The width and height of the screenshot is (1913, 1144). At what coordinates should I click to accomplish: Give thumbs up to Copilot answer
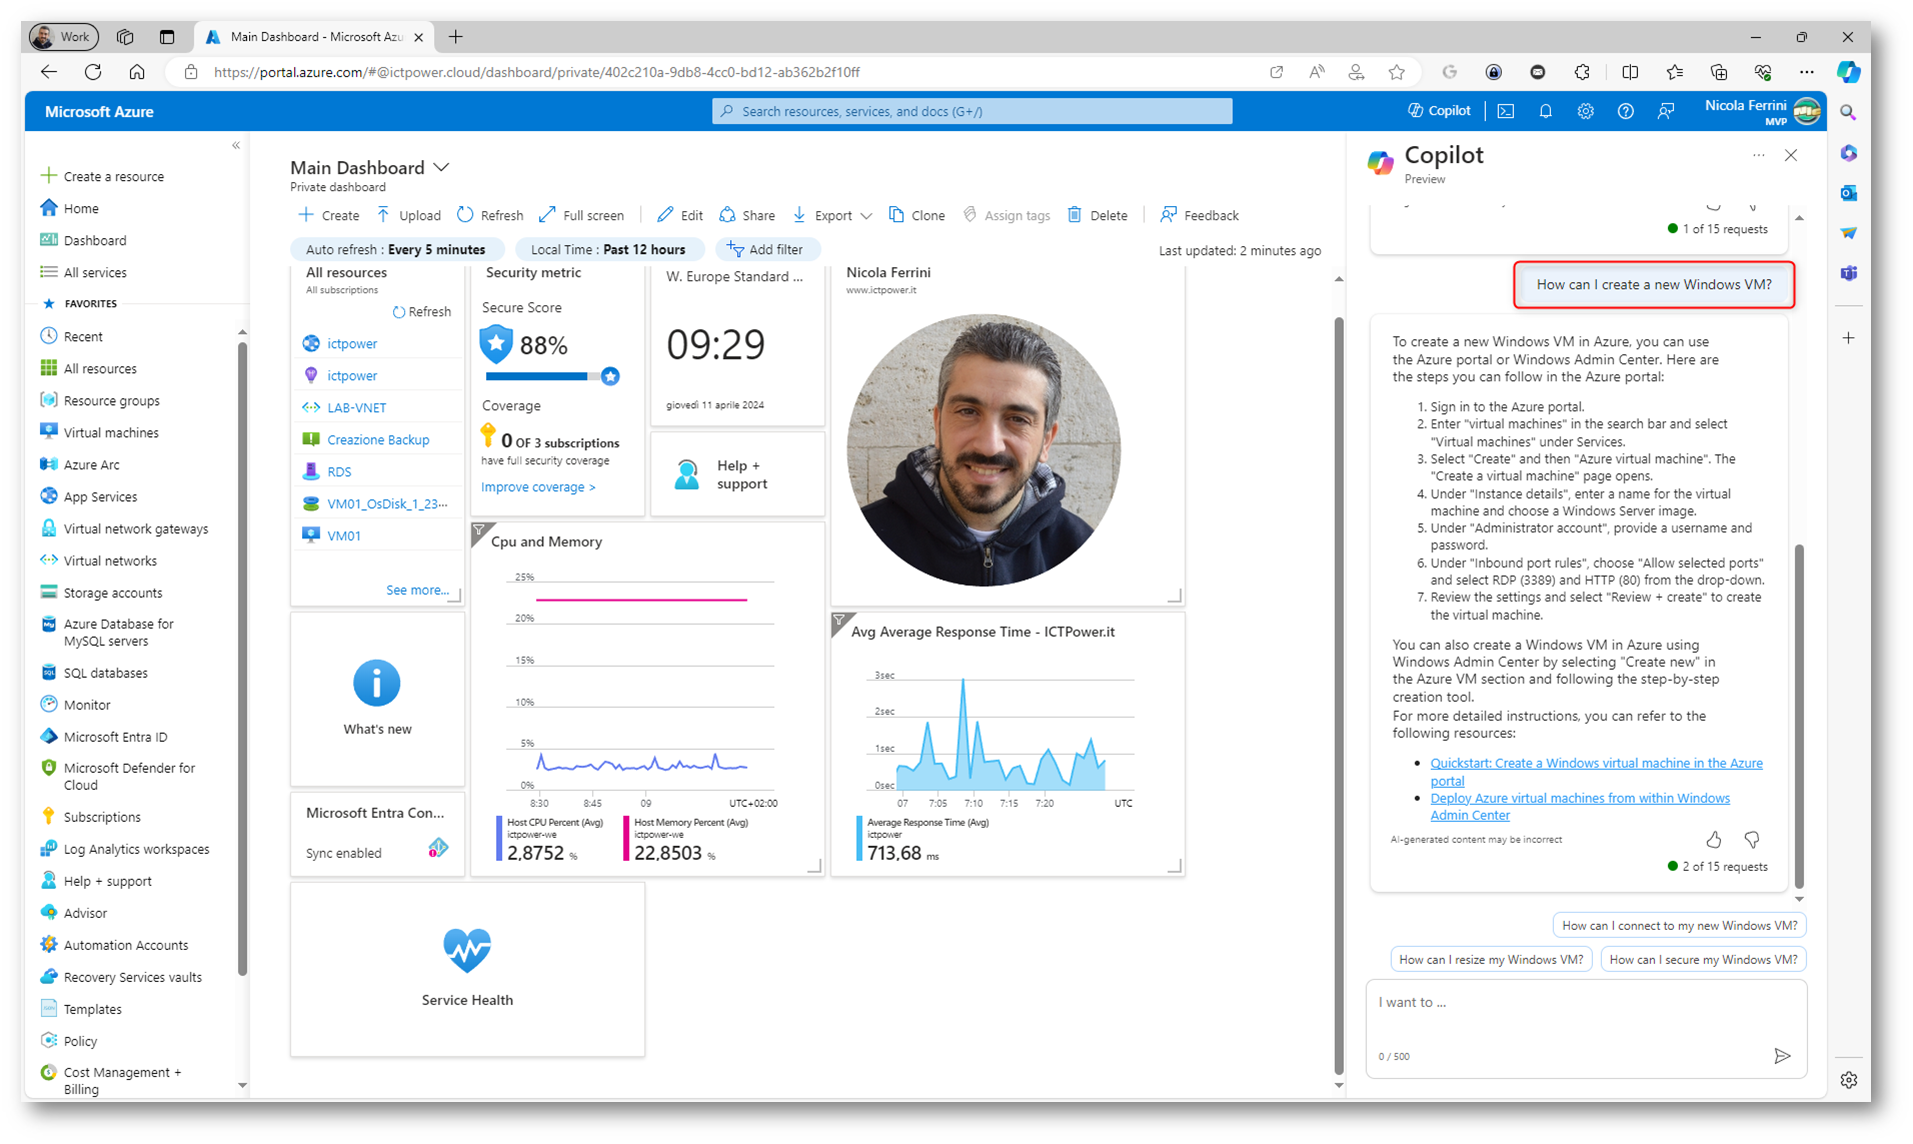[x=1713, y=840]
